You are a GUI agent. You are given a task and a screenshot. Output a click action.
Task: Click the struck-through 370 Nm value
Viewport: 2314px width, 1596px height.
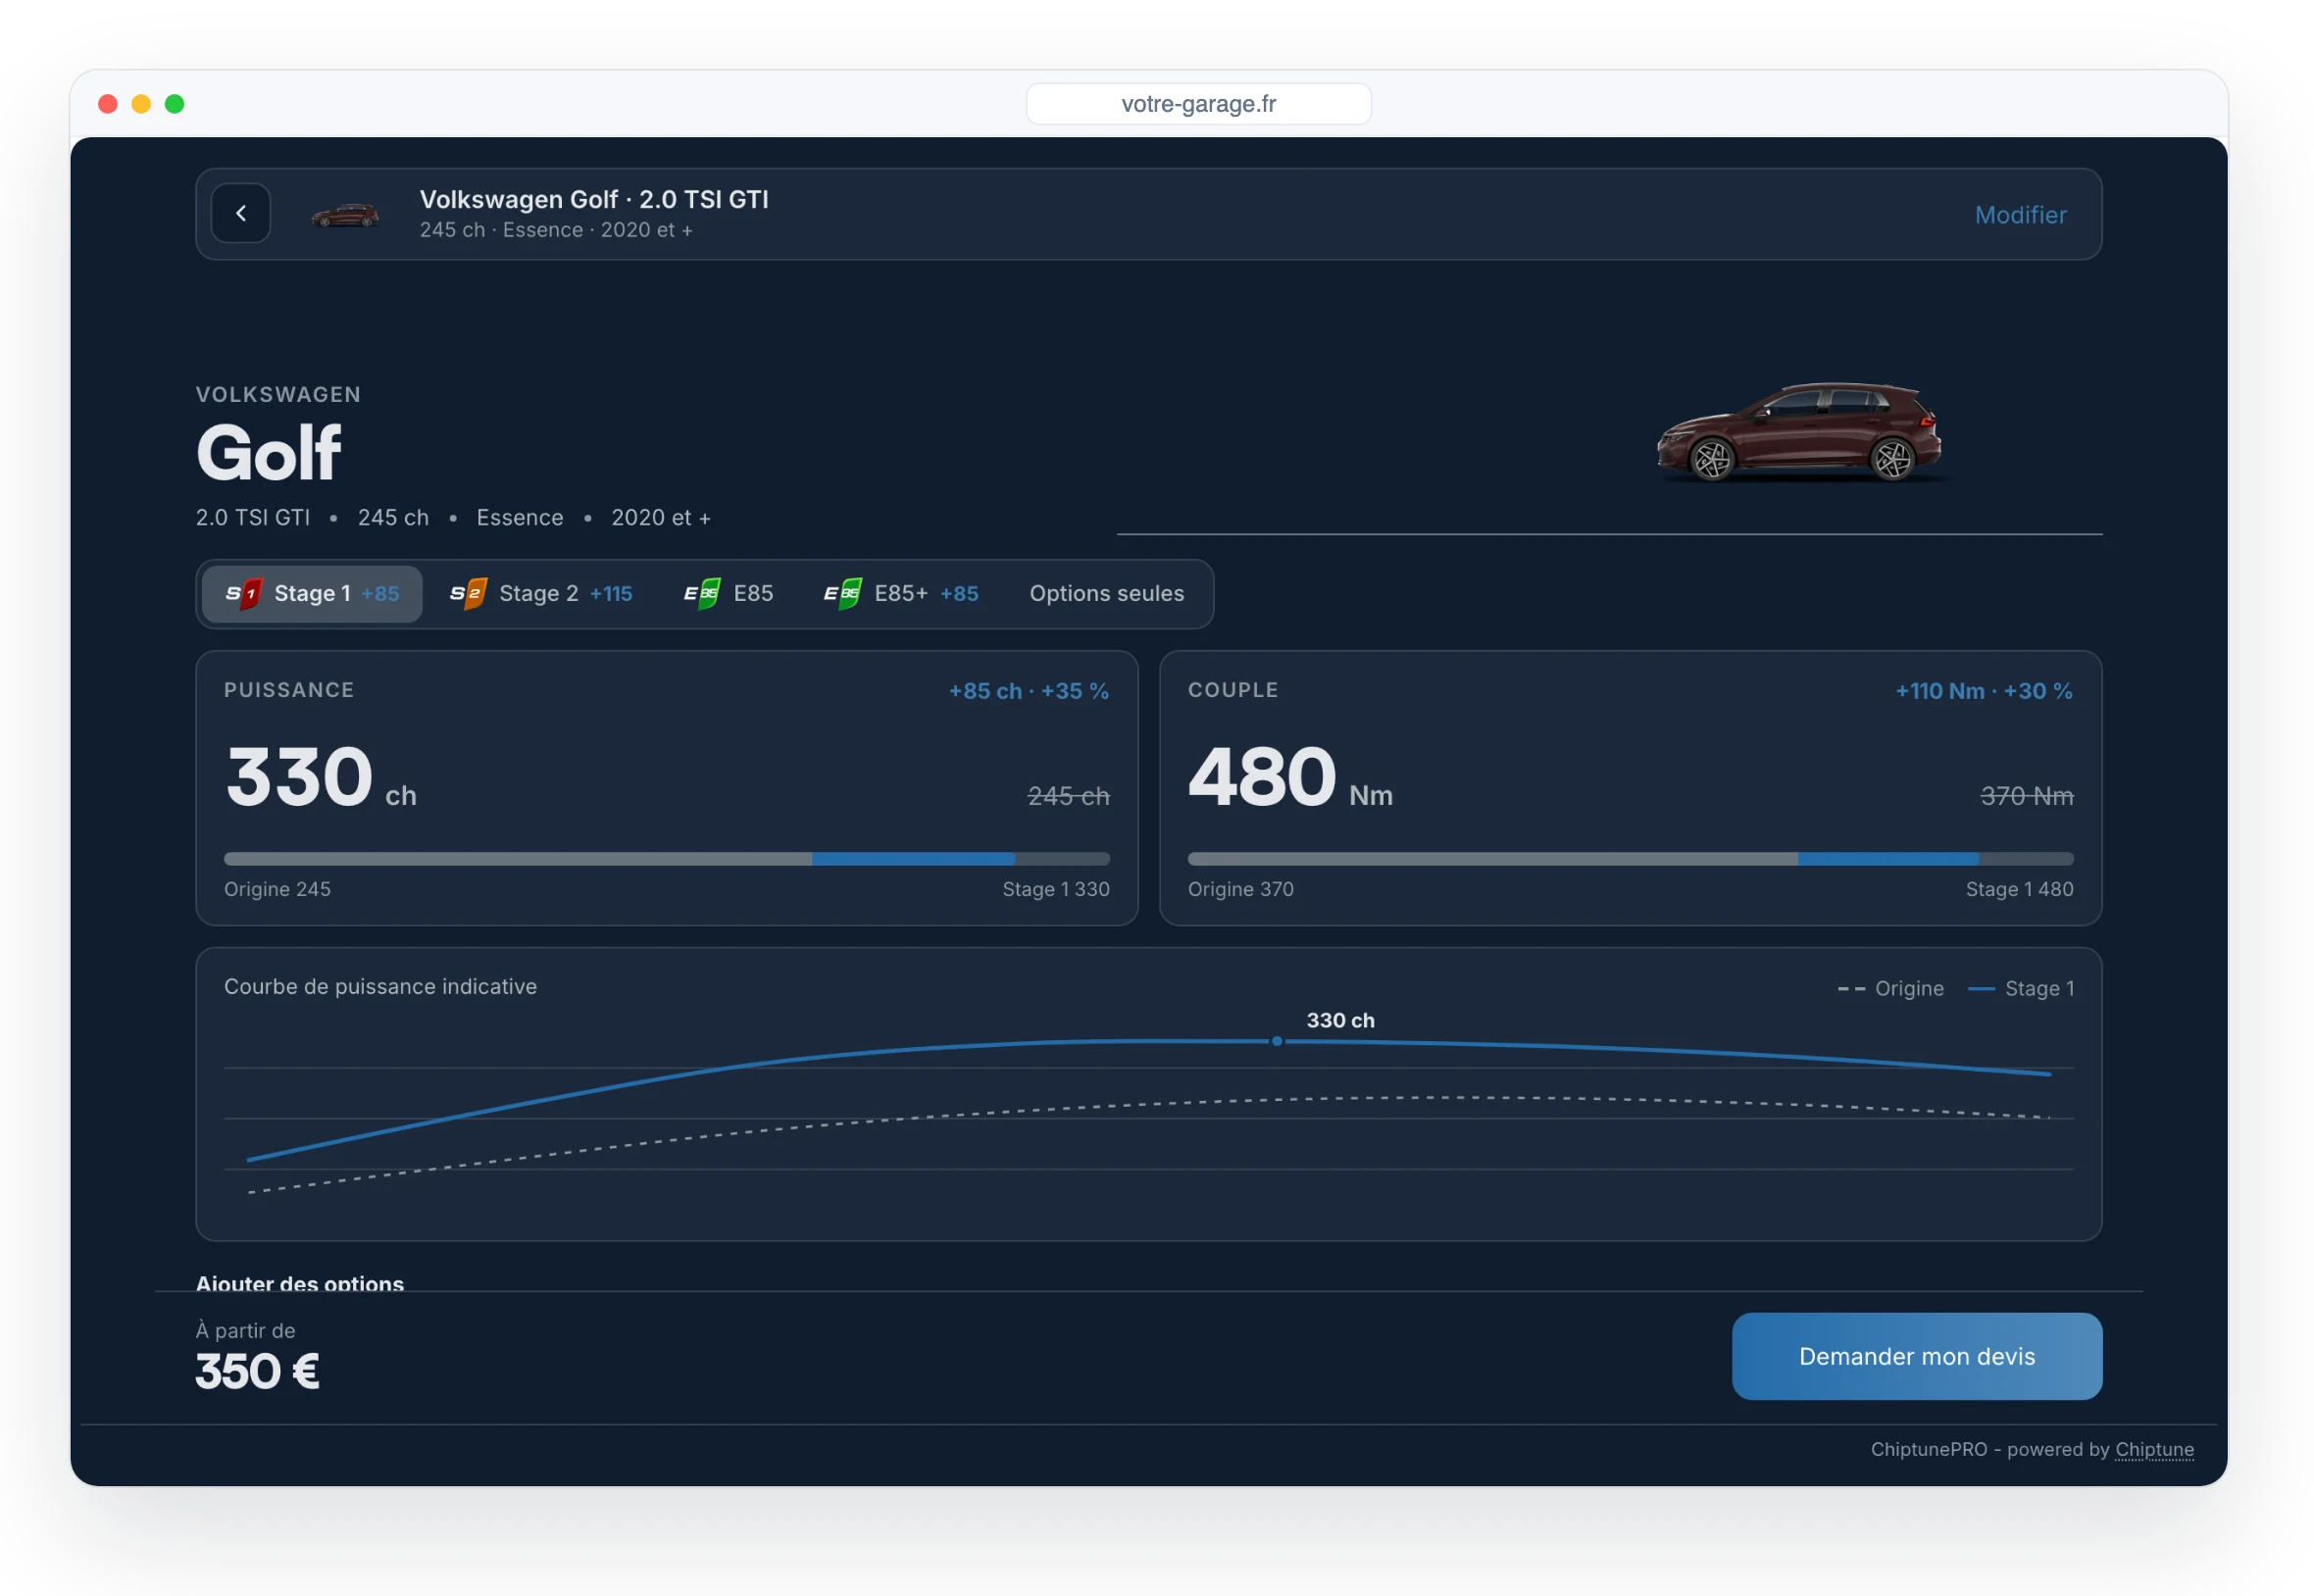(x=2026, y=796)
